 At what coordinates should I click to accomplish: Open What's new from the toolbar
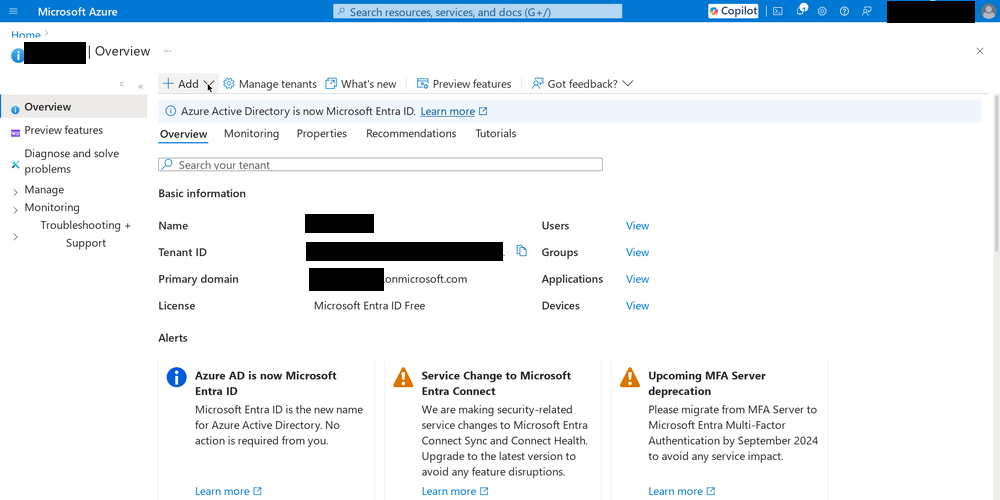(x=360, y=84)
